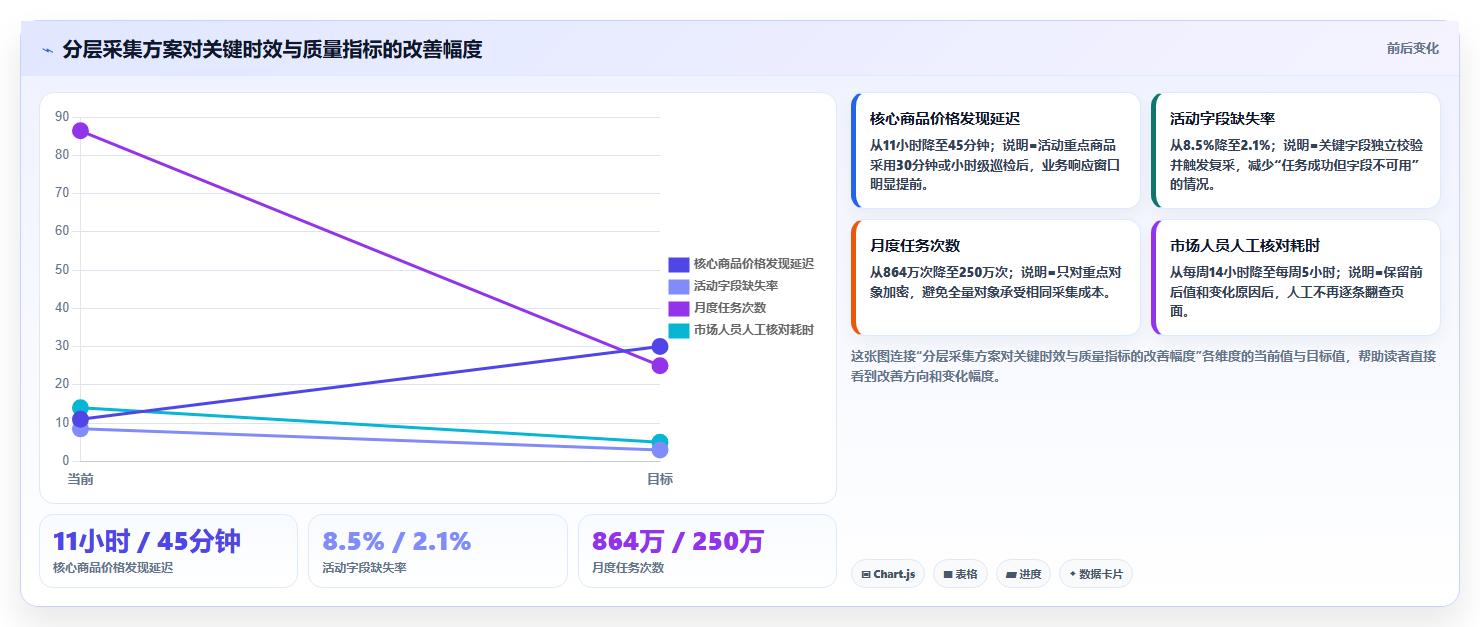The image size is (1480, 627).
Task: Click the 进度 tag
Action: pyautogui.click(x=1023, y=574)
